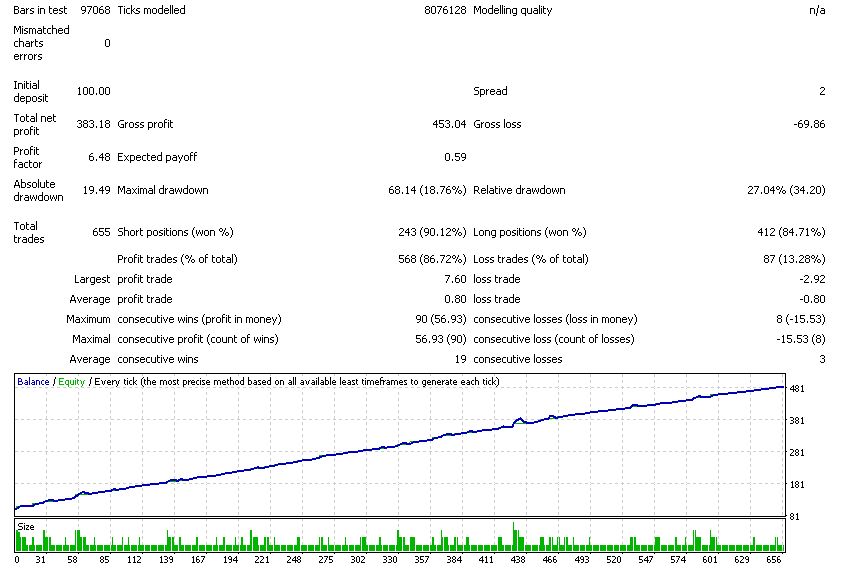850x571 pixels.
Task: Click the 81 value on chart axis
Action: point(794,517)
